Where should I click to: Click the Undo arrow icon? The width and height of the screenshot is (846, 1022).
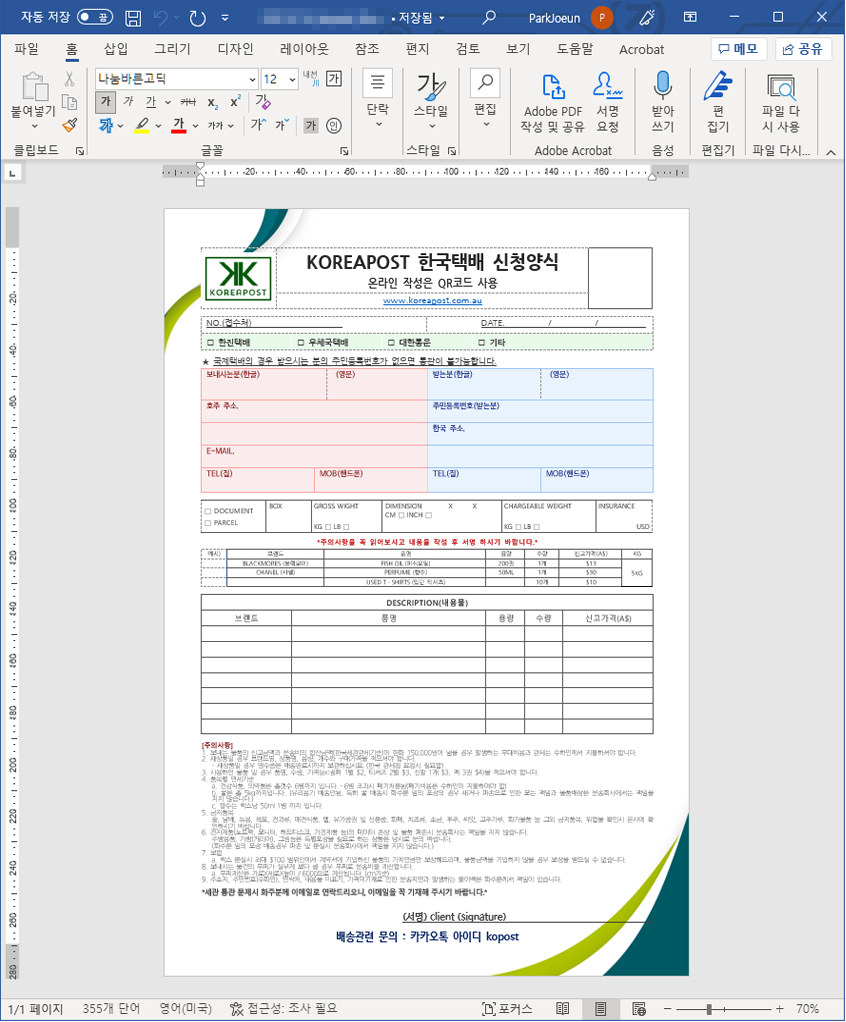(160, 18)
